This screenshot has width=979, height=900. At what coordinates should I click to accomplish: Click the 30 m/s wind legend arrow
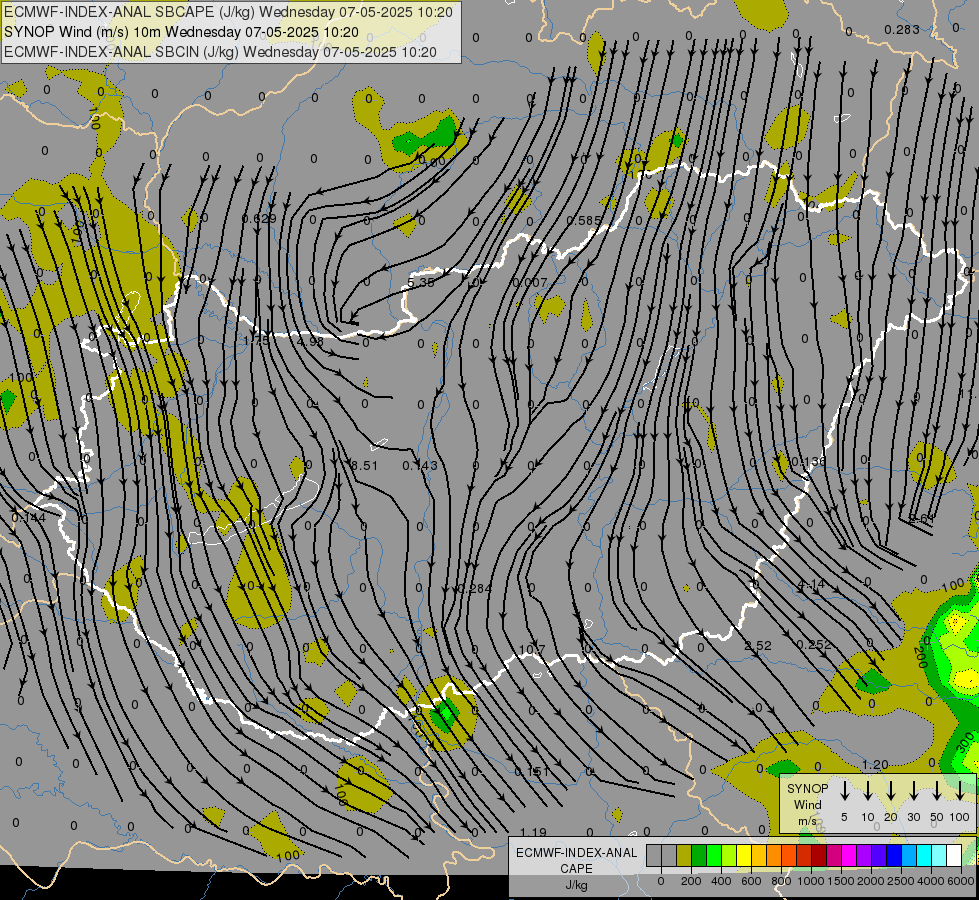tap(913, 790)
